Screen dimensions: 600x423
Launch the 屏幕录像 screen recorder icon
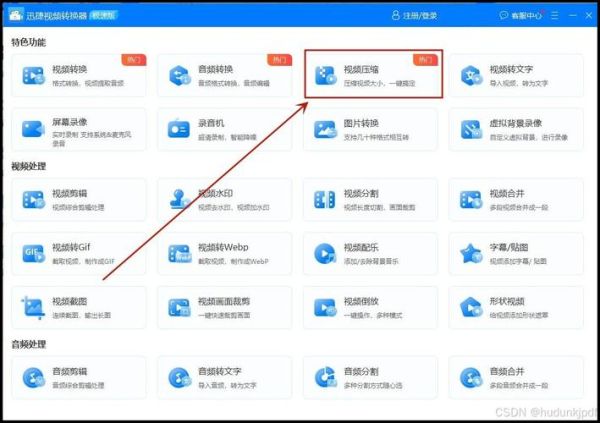(33, 129)
